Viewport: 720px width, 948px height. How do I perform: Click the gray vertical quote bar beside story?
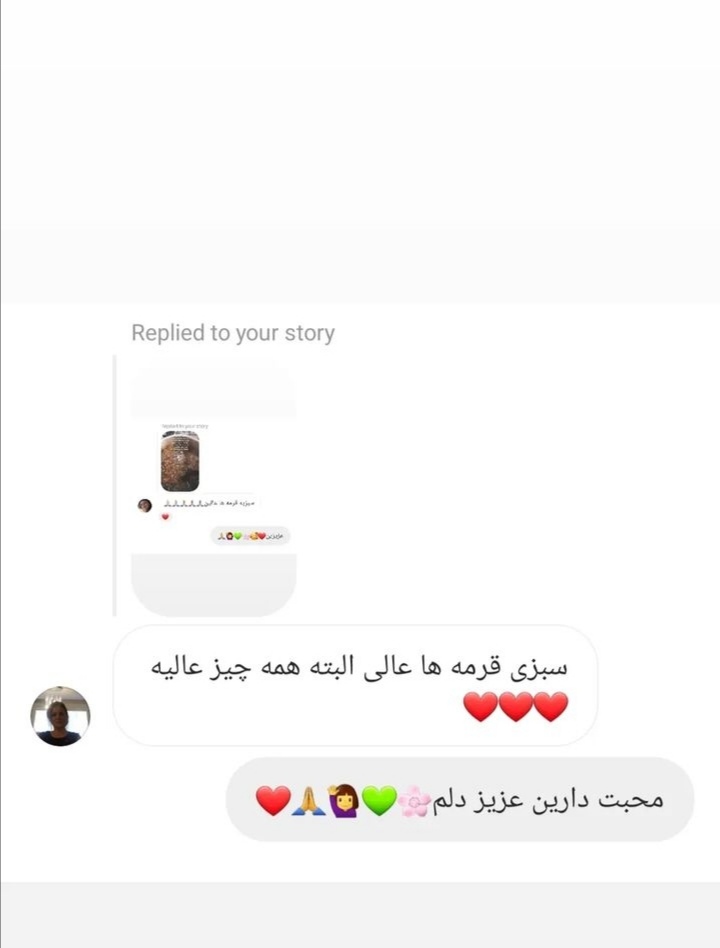(115, 486)
